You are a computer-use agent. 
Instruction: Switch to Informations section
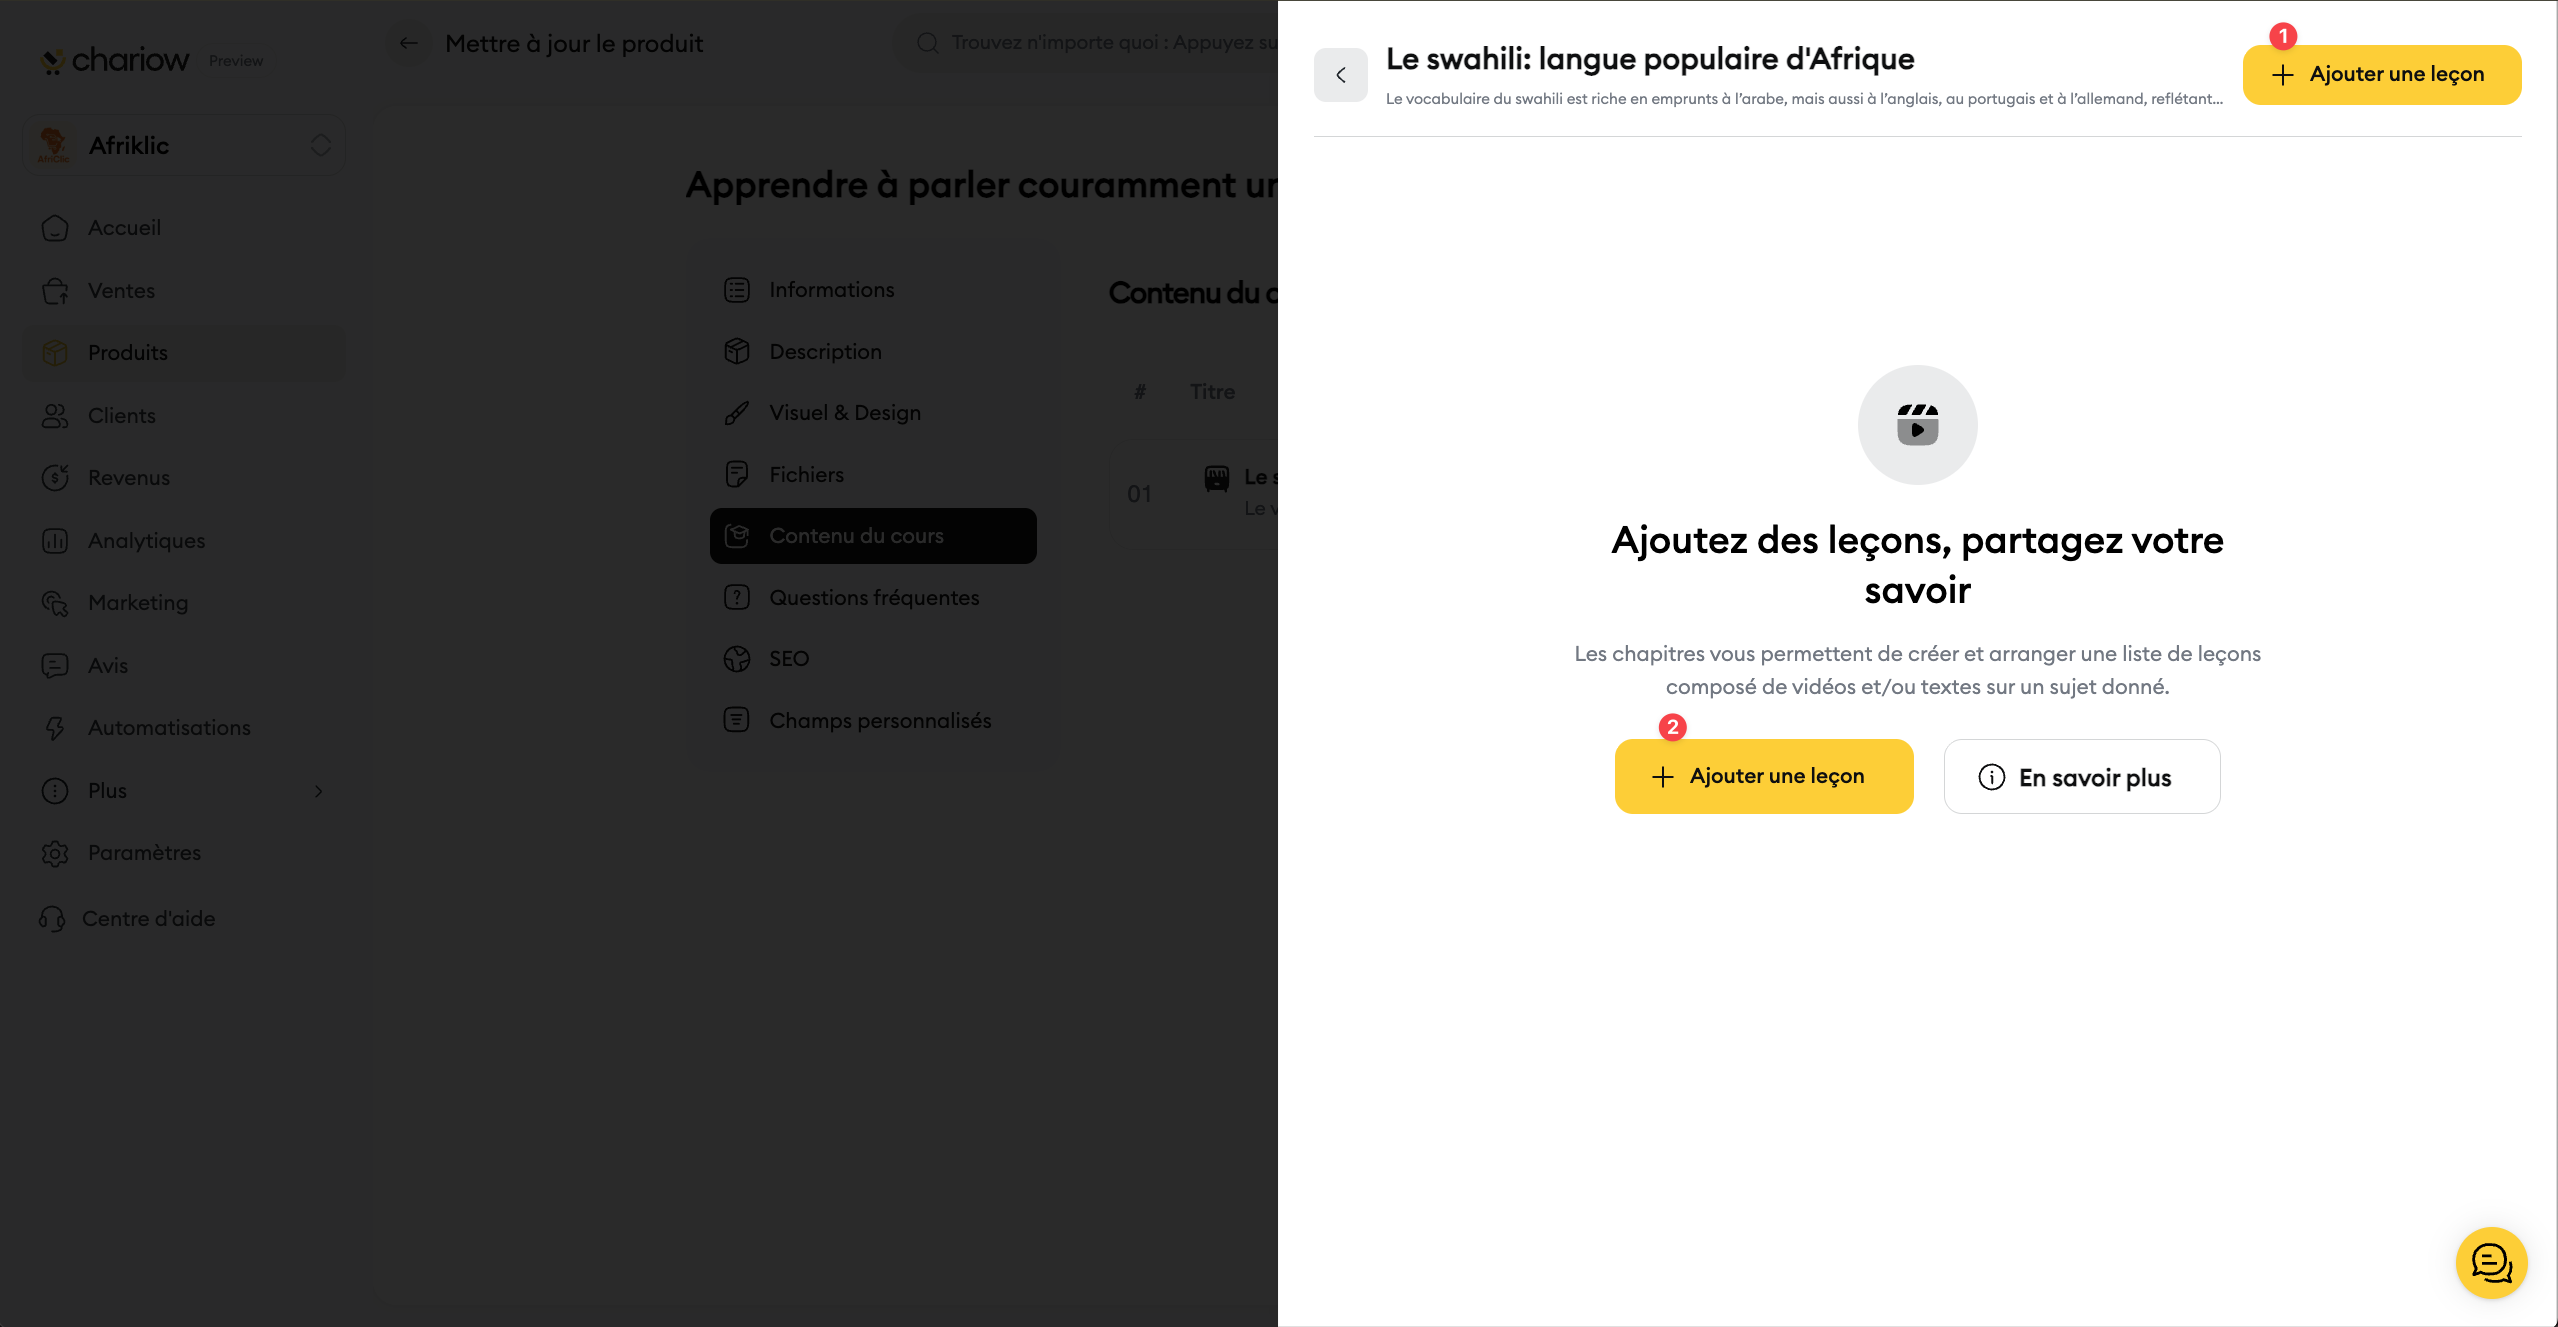coord(831,290)
